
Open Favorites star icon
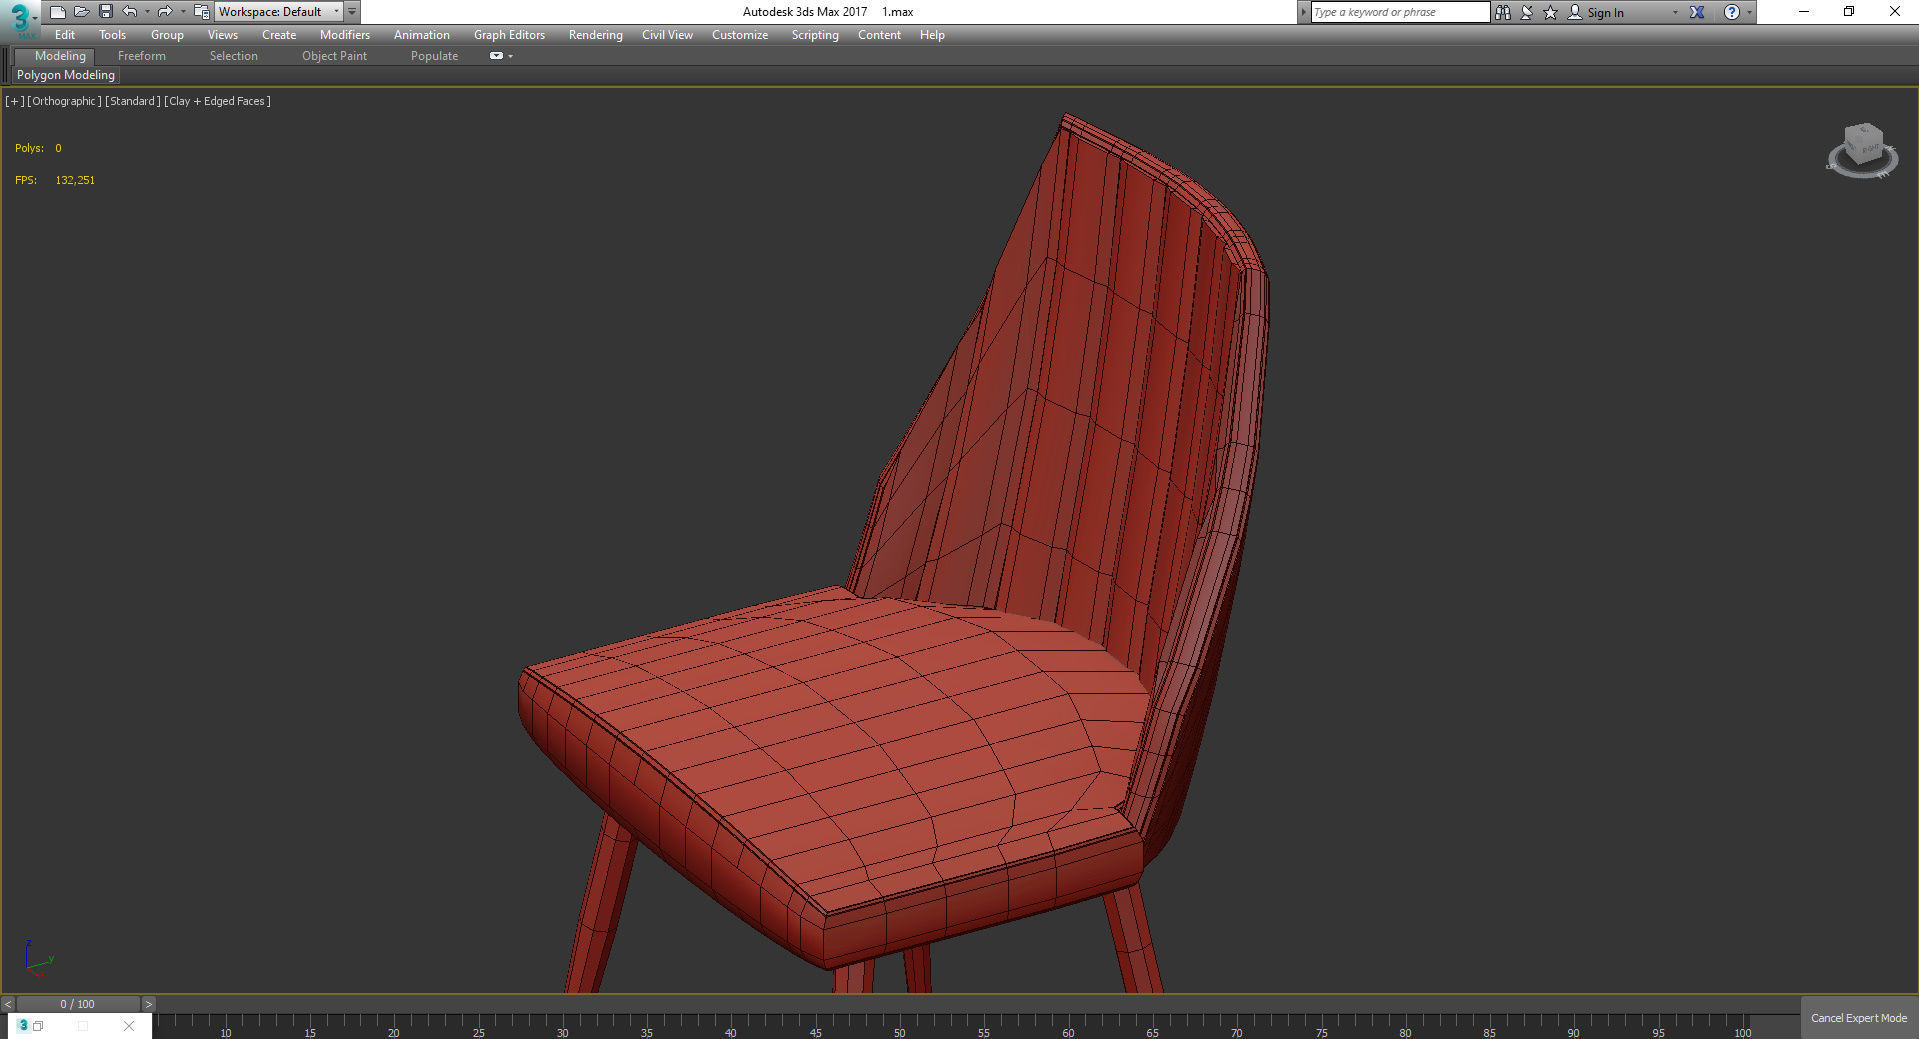(x=1551, y=12)
